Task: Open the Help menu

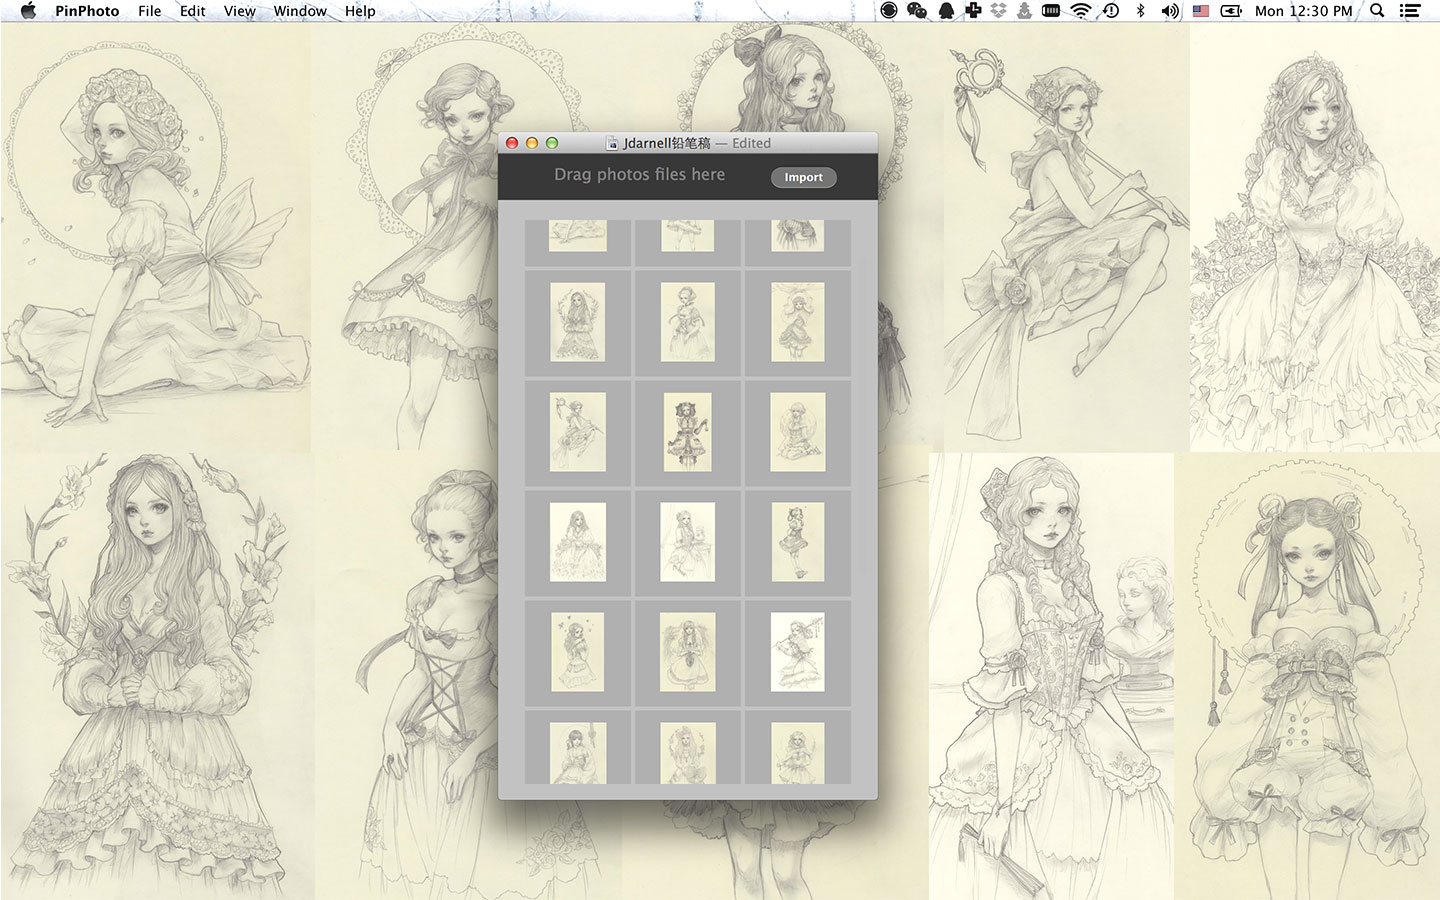Action: pos(360,11)
